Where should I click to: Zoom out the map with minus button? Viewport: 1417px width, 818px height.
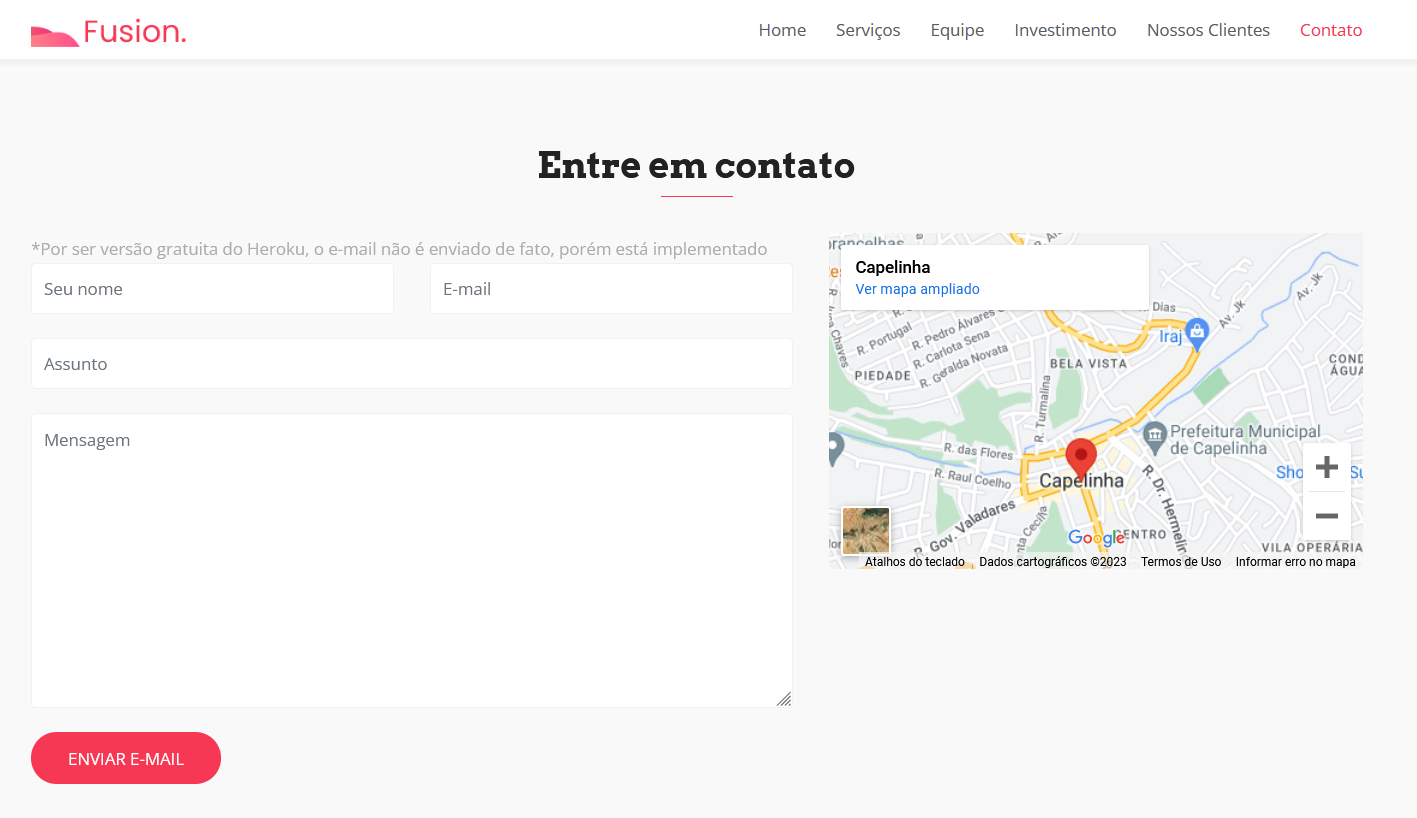tap(1326, 516)
